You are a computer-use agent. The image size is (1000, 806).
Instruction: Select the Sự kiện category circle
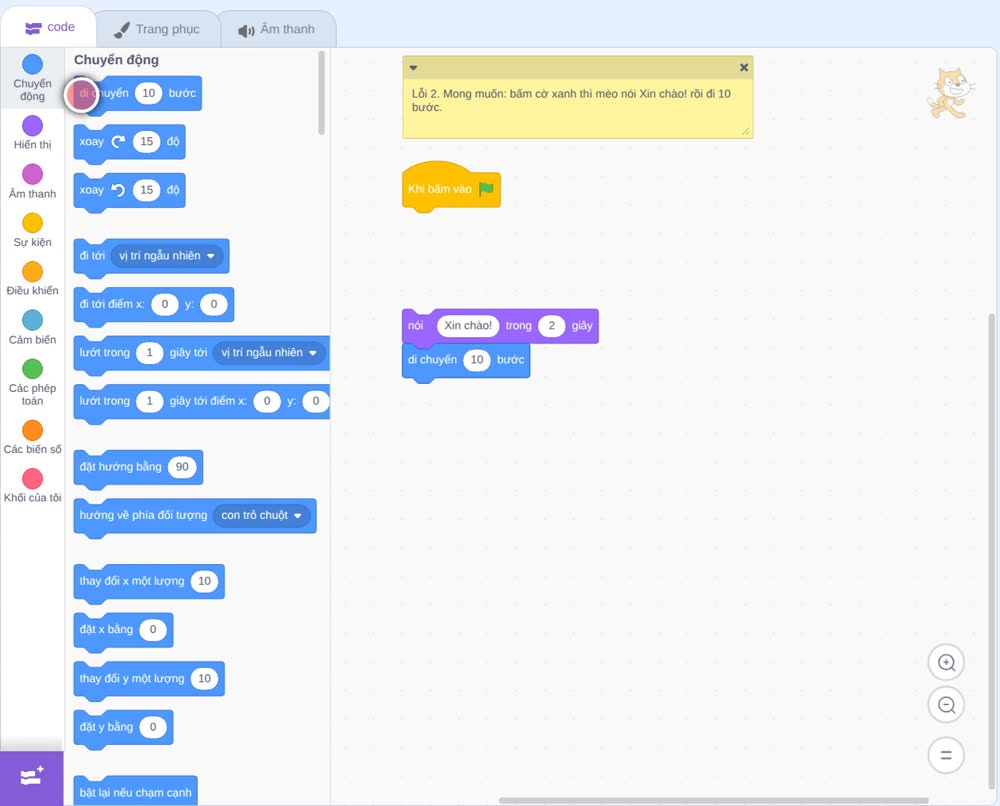click(33, 223)
